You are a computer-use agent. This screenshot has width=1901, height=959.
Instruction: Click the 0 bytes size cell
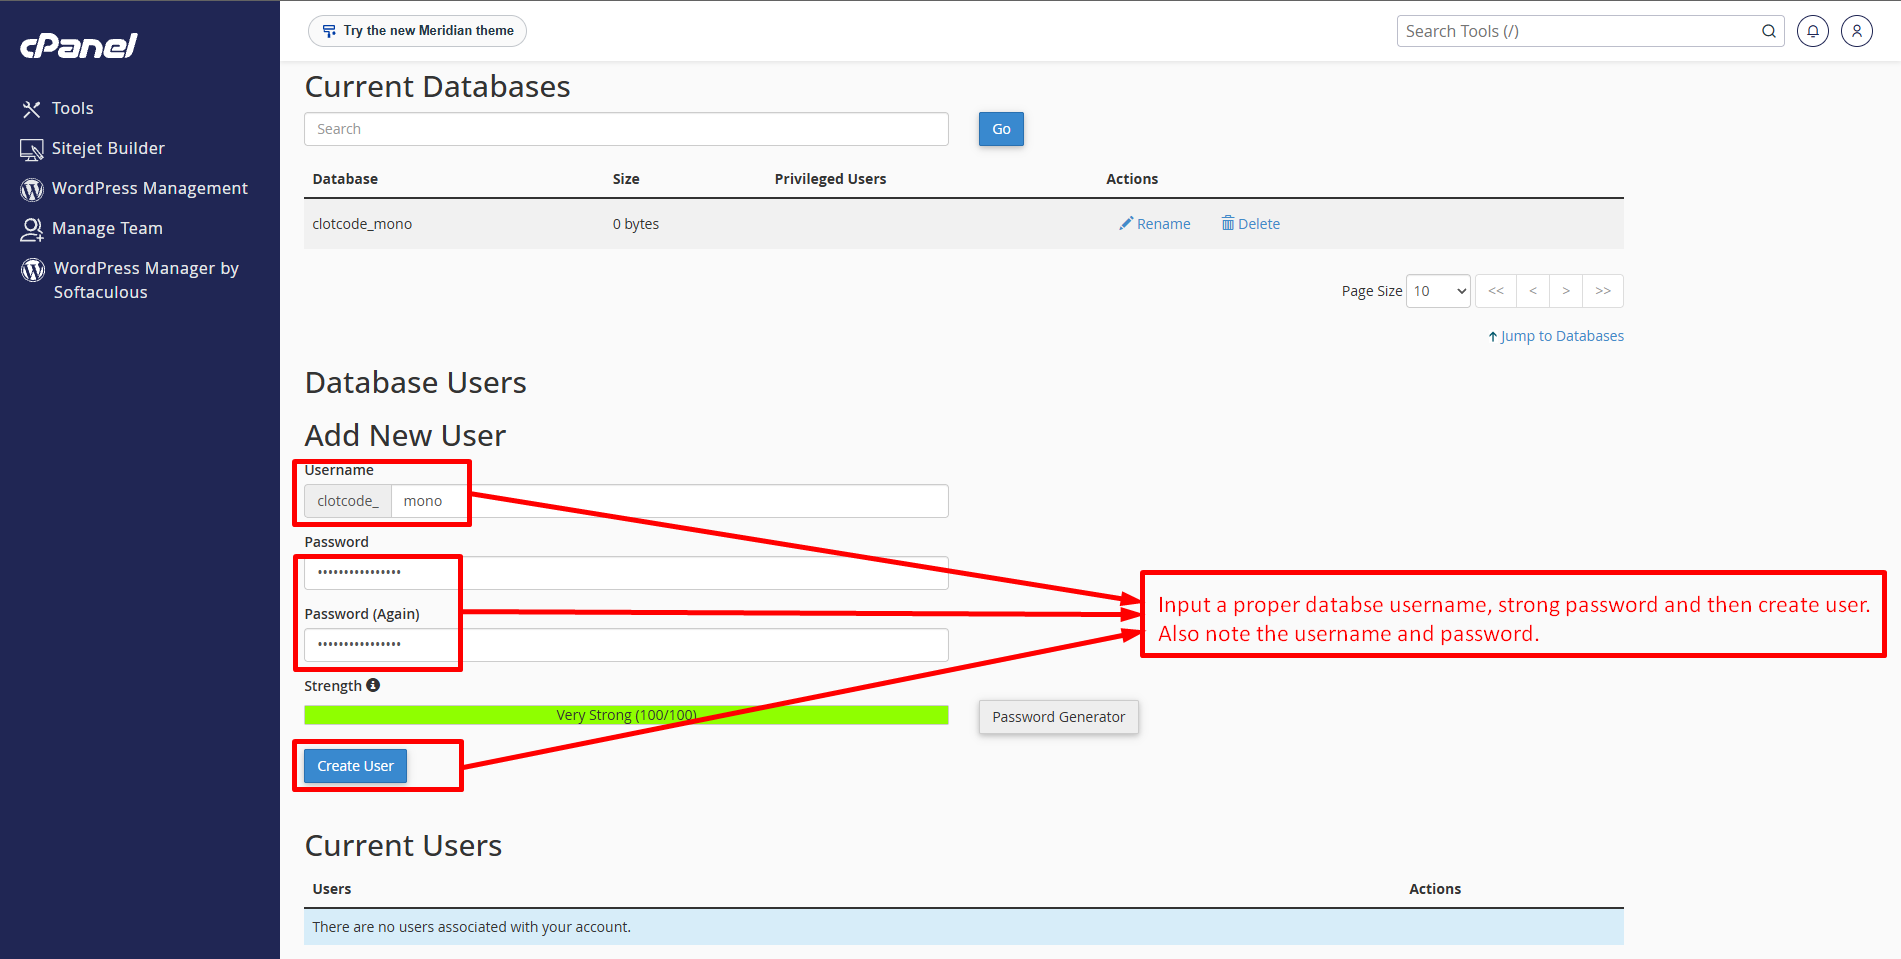[636, 224]
